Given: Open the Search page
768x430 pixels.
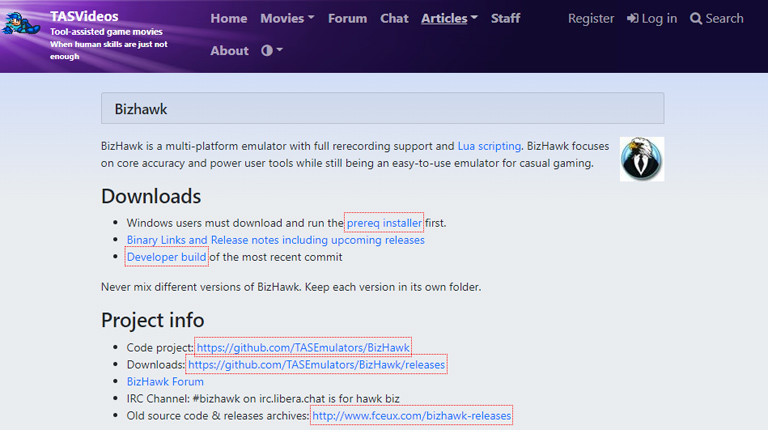Looking at the screenshot, I should [717, 18].
